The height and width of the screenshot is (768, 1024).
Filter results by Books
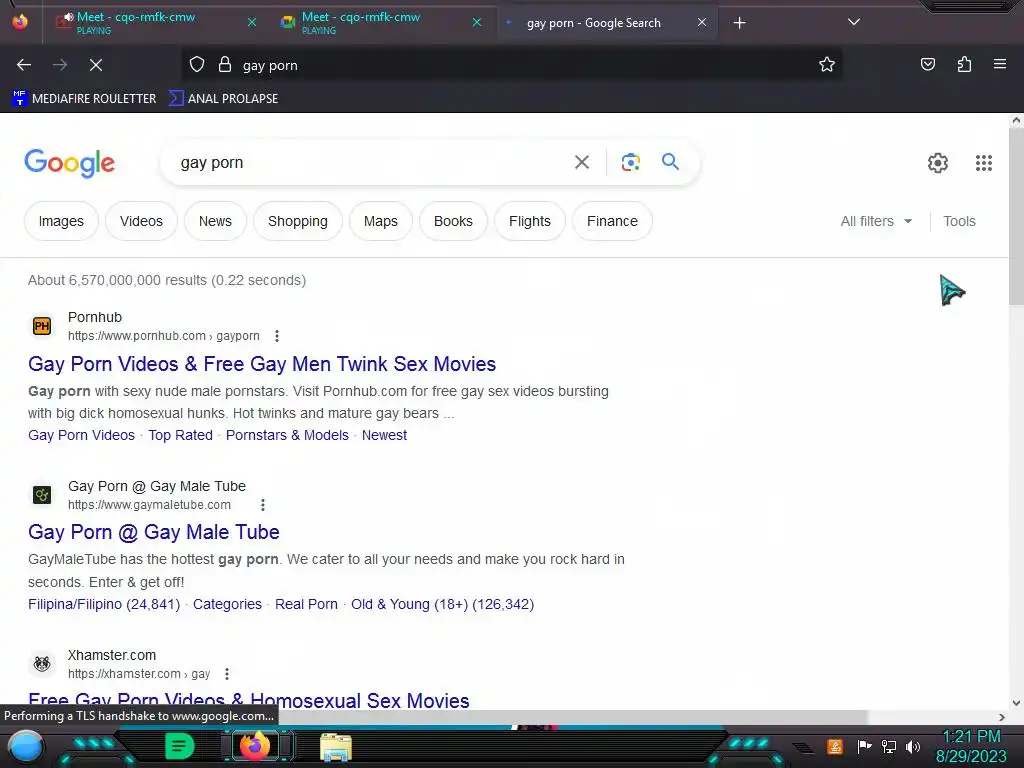[x=453, y=221]
